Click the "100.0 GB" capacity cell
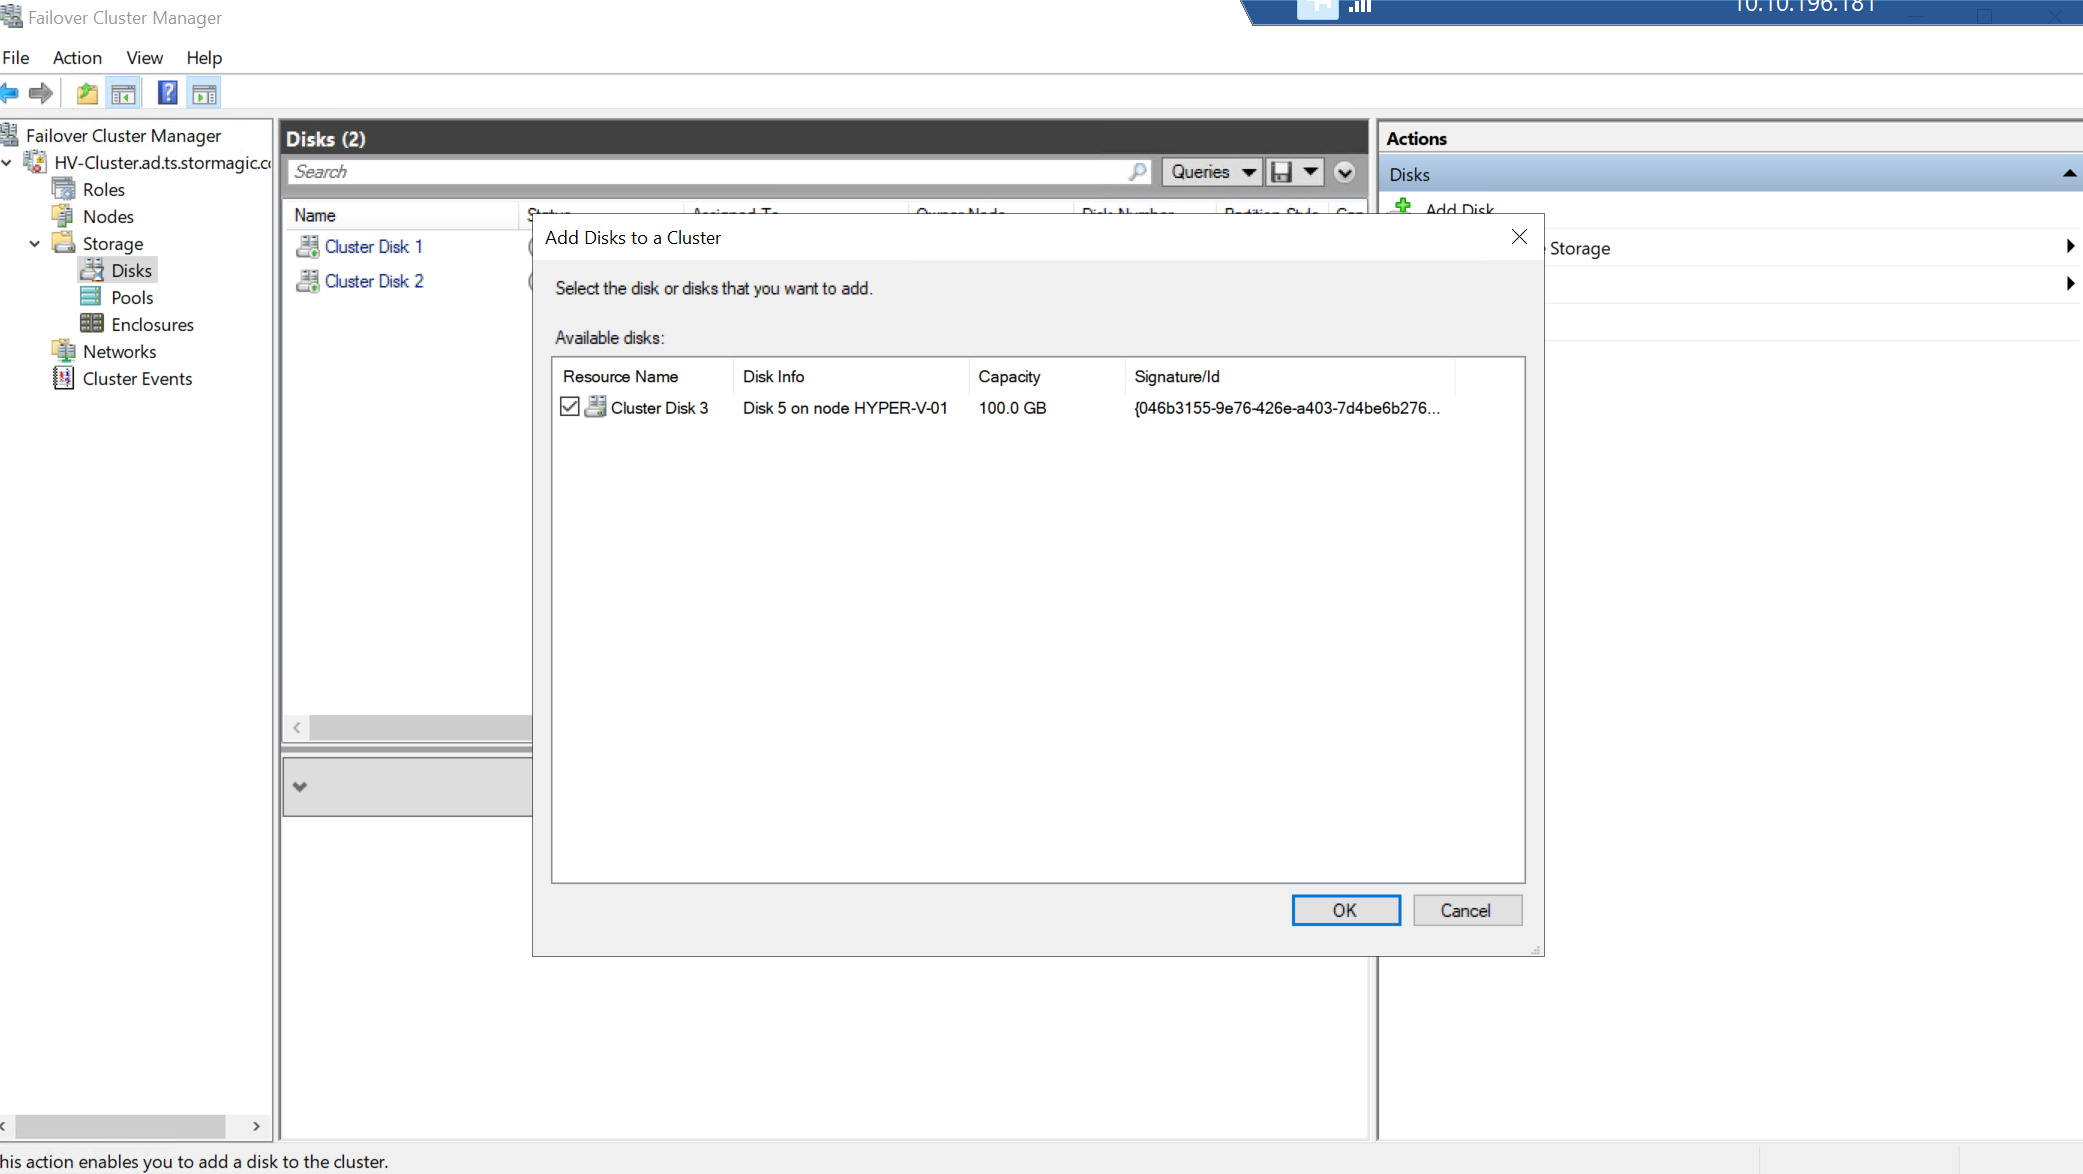2083x1174 pixels. [x=1012, y=407]
